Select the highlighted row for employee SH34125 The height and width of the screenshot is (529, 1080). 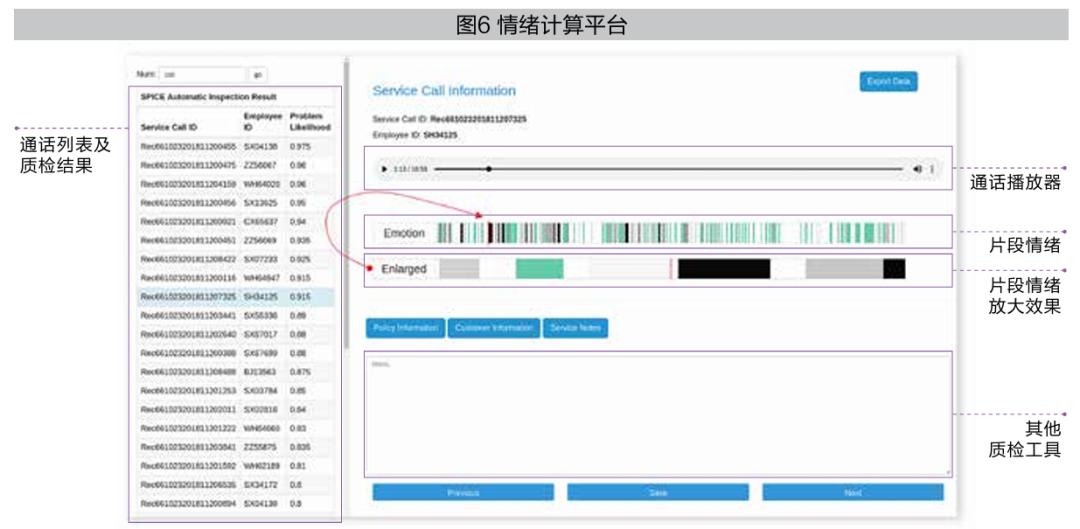[x=236, y=297]
